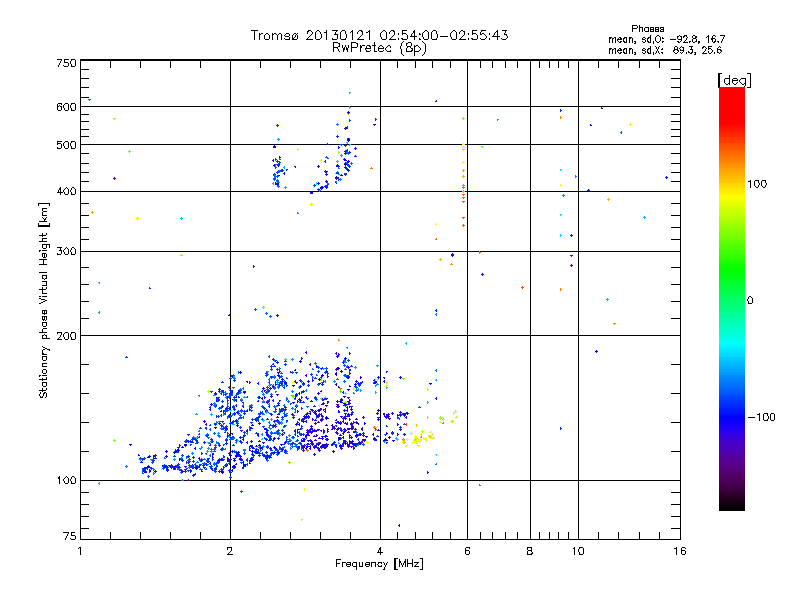Click the "Phases" heading in the top right
The width and height of the screenshot is (800, 600).
(647, 29)
